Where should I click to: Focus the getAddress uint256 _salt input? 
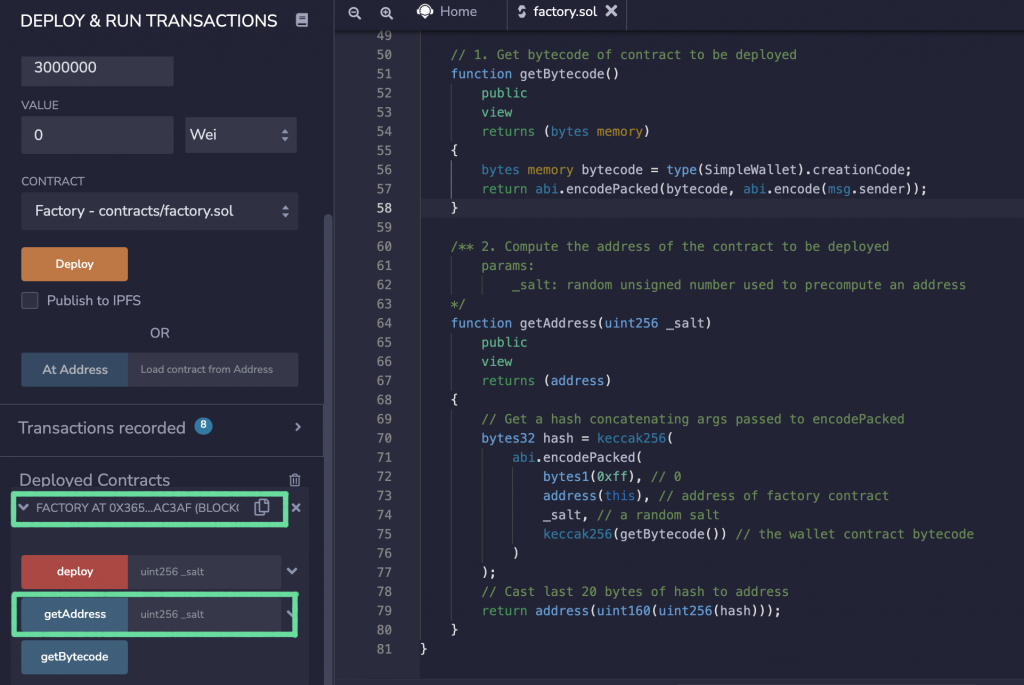[x=204, y=614]
